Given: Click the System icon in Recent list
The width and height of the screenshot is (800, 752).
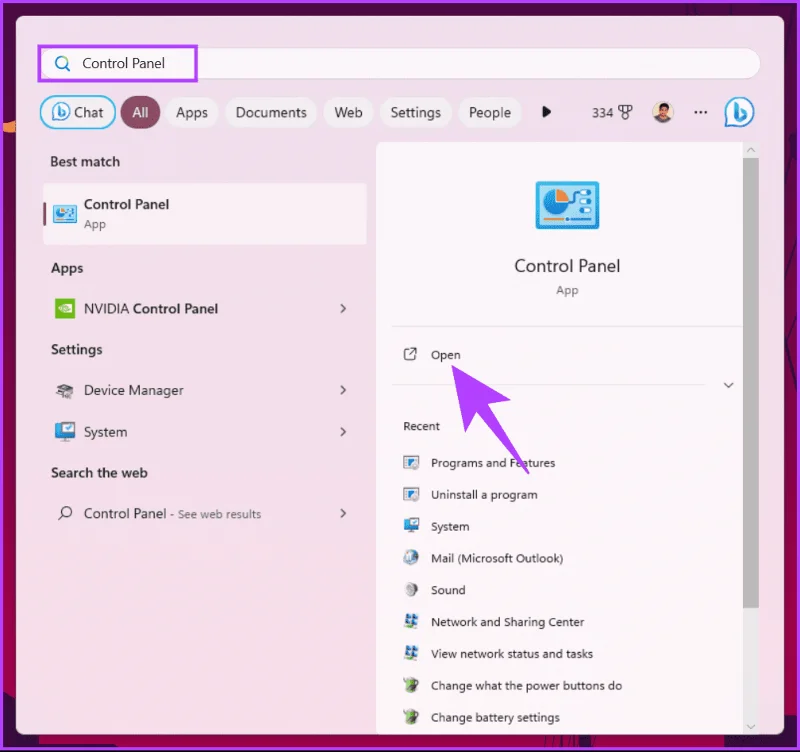Looking at the screenshot, I should click(411, 525).
